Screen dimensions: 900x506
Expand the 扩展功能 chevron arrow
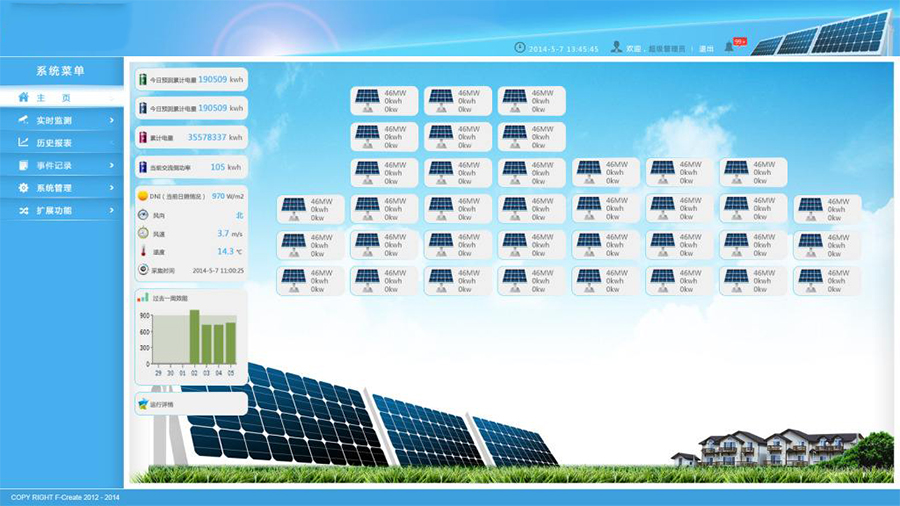point(111,211)
